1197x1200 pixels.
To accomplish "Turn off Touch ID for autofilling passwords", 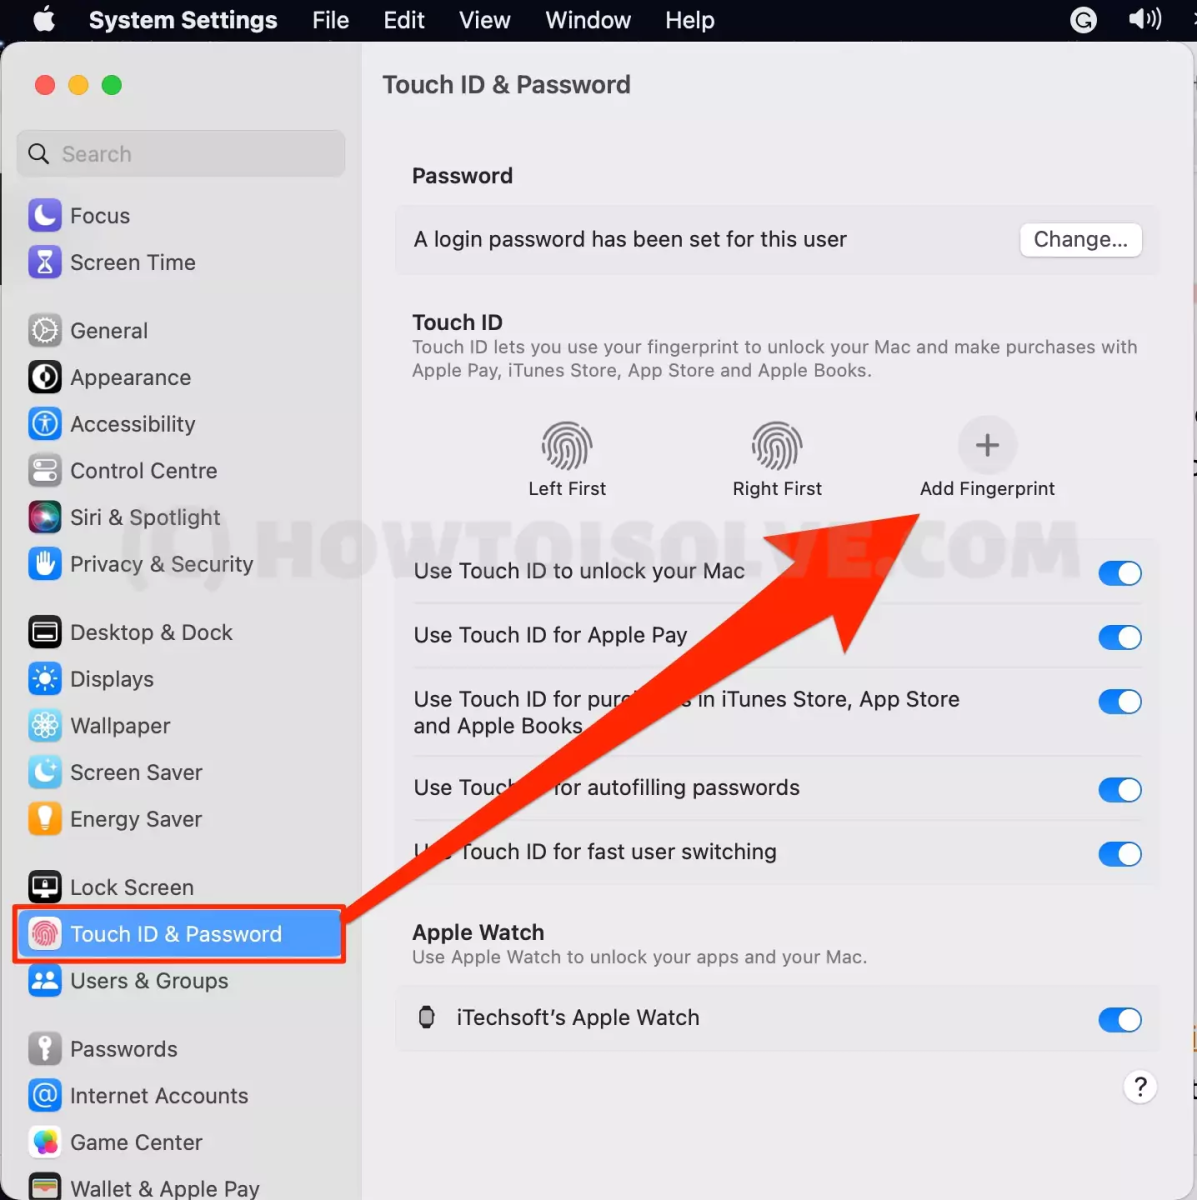I will [x=1120, y=790].
